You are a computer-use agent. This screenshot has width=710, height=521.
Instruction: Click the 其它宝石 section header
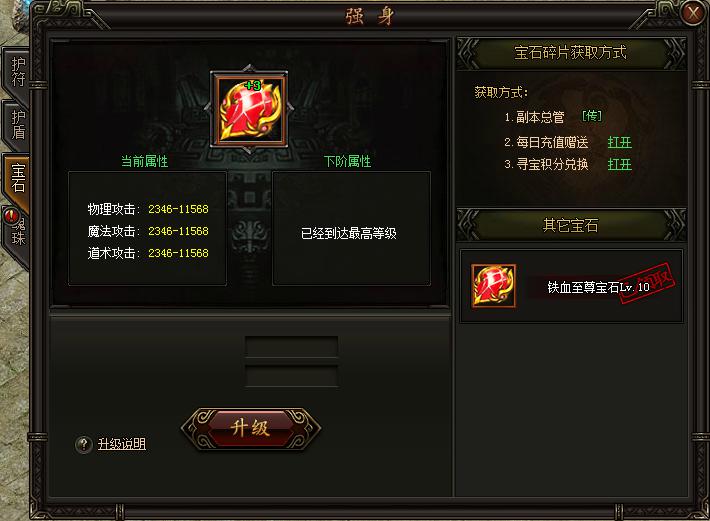pos(571,225)
